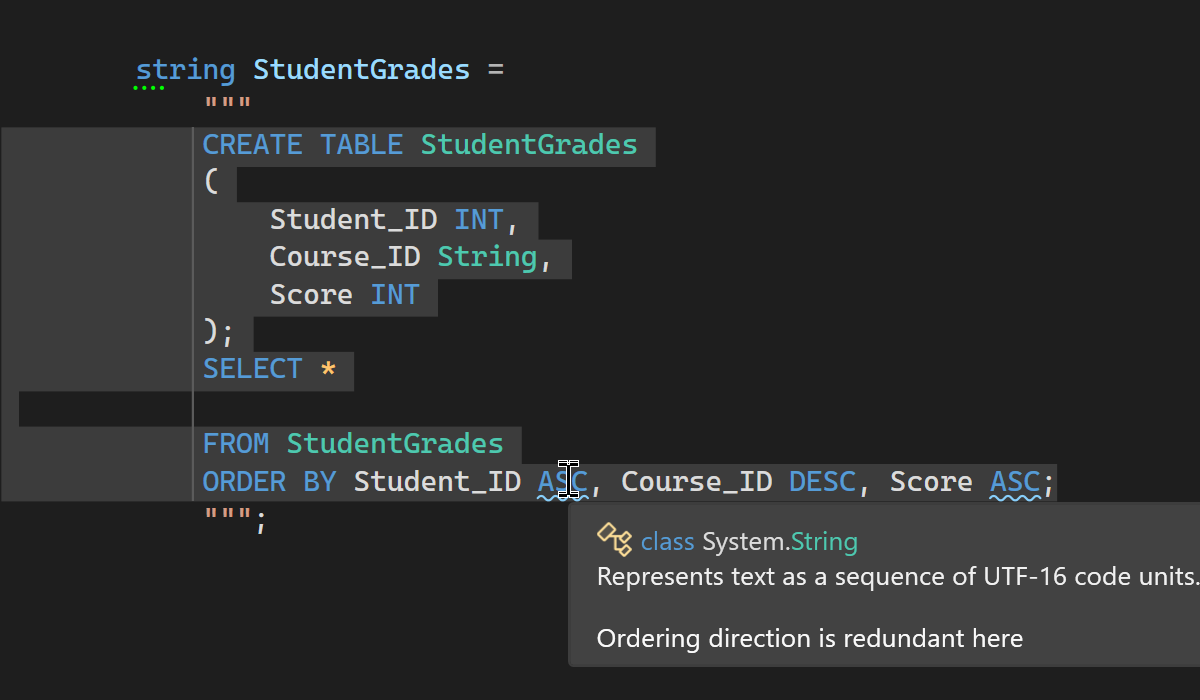Click the CREATE keyword
Viewport: 1200px width, 700px height.
pos(252,145)
